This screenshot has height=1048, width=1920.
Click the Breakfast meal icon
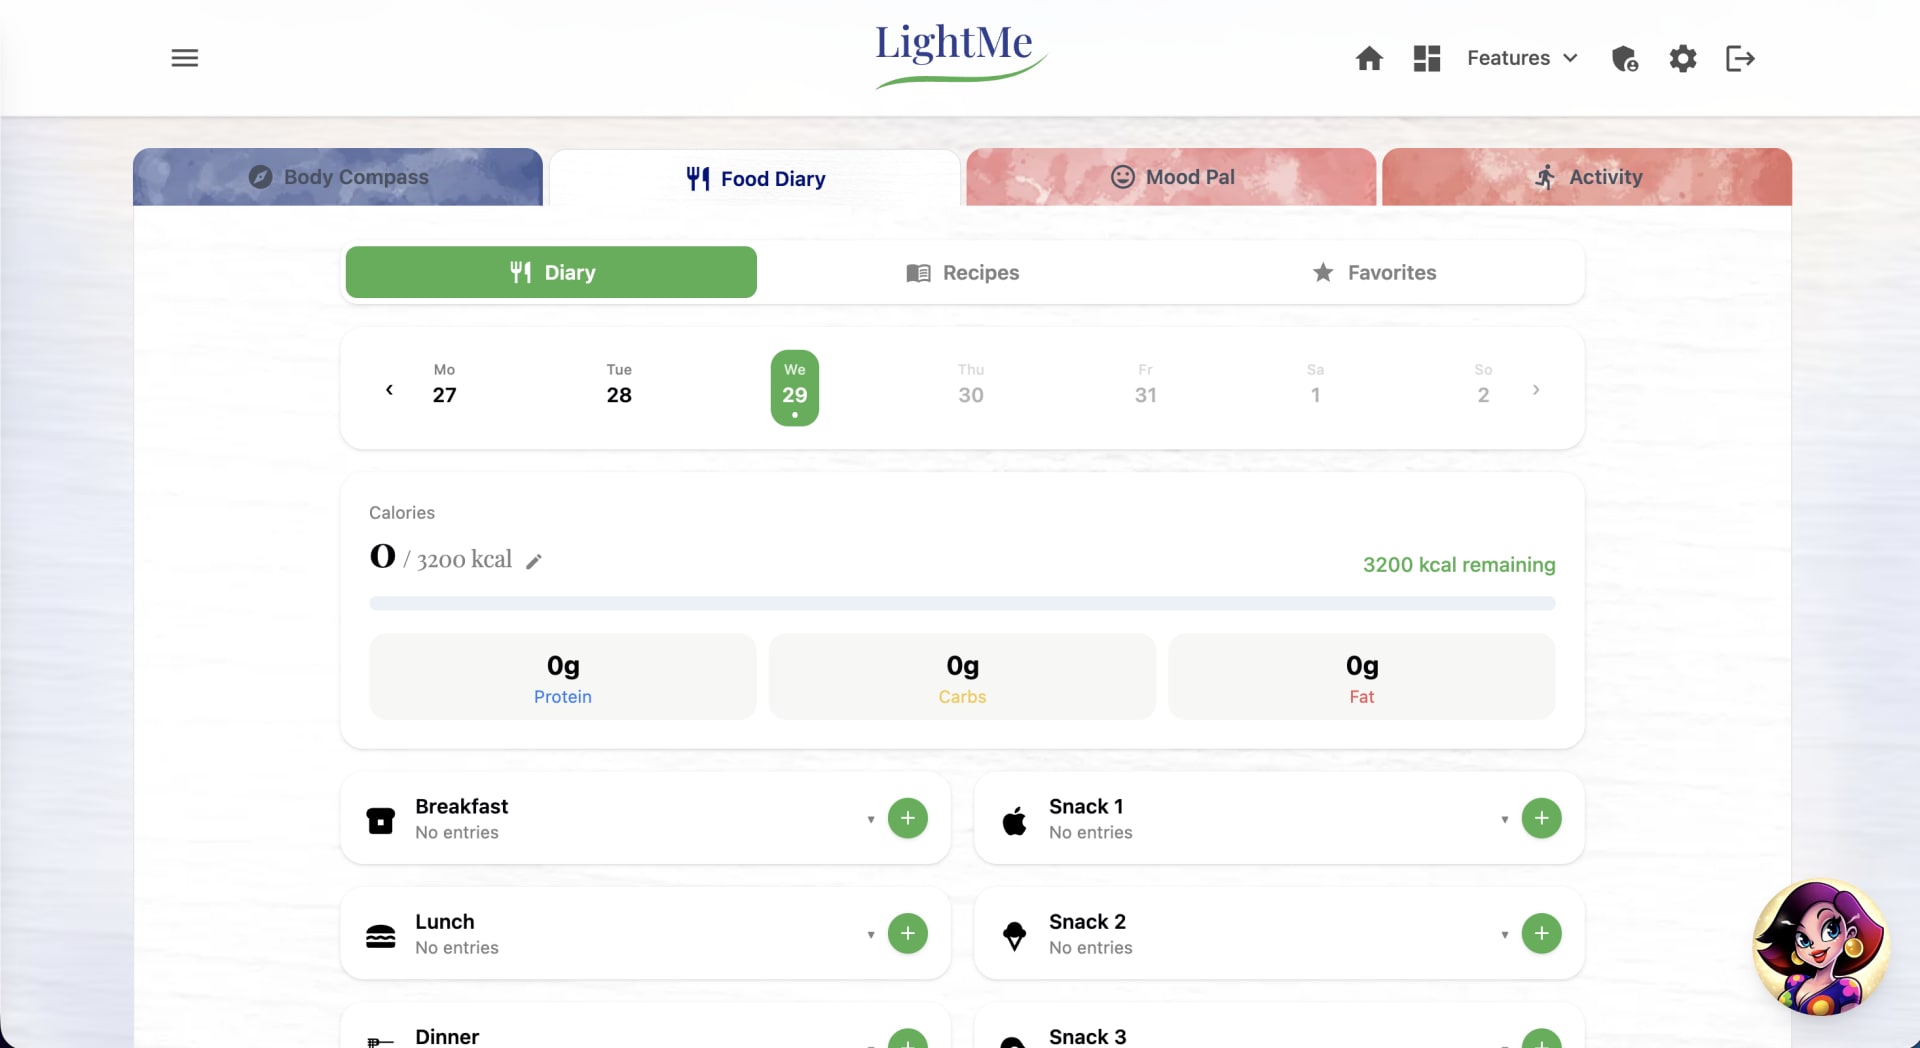click(381, 820)
